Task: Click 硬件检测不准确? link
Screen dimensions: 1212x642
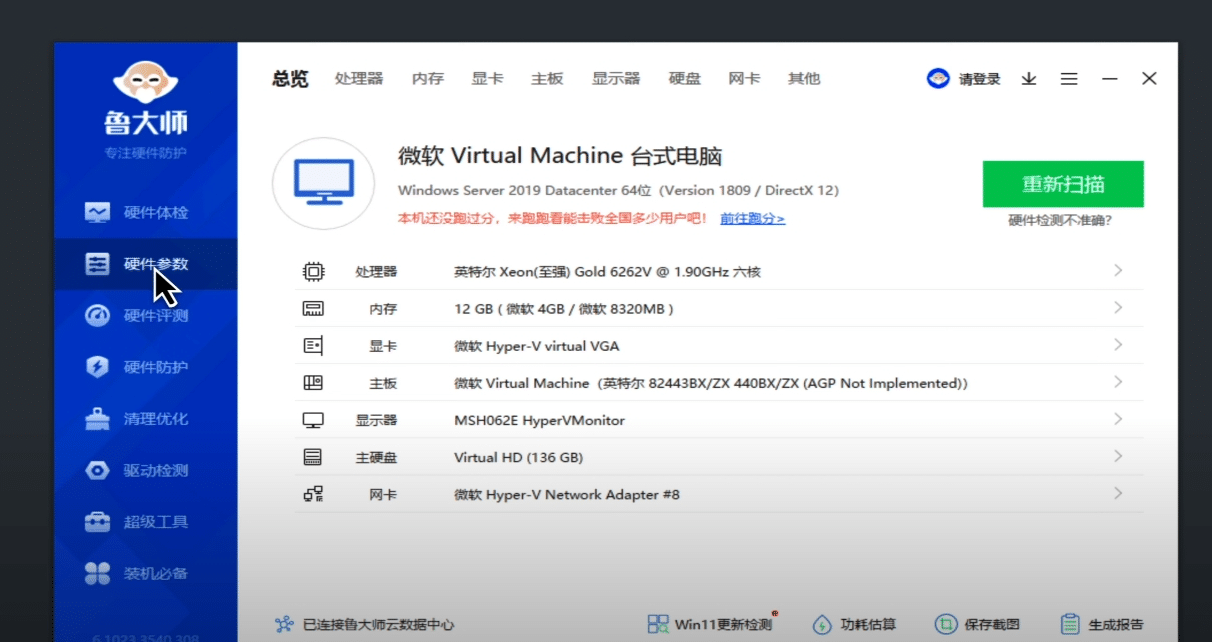Action: [x=1061, y=221]
